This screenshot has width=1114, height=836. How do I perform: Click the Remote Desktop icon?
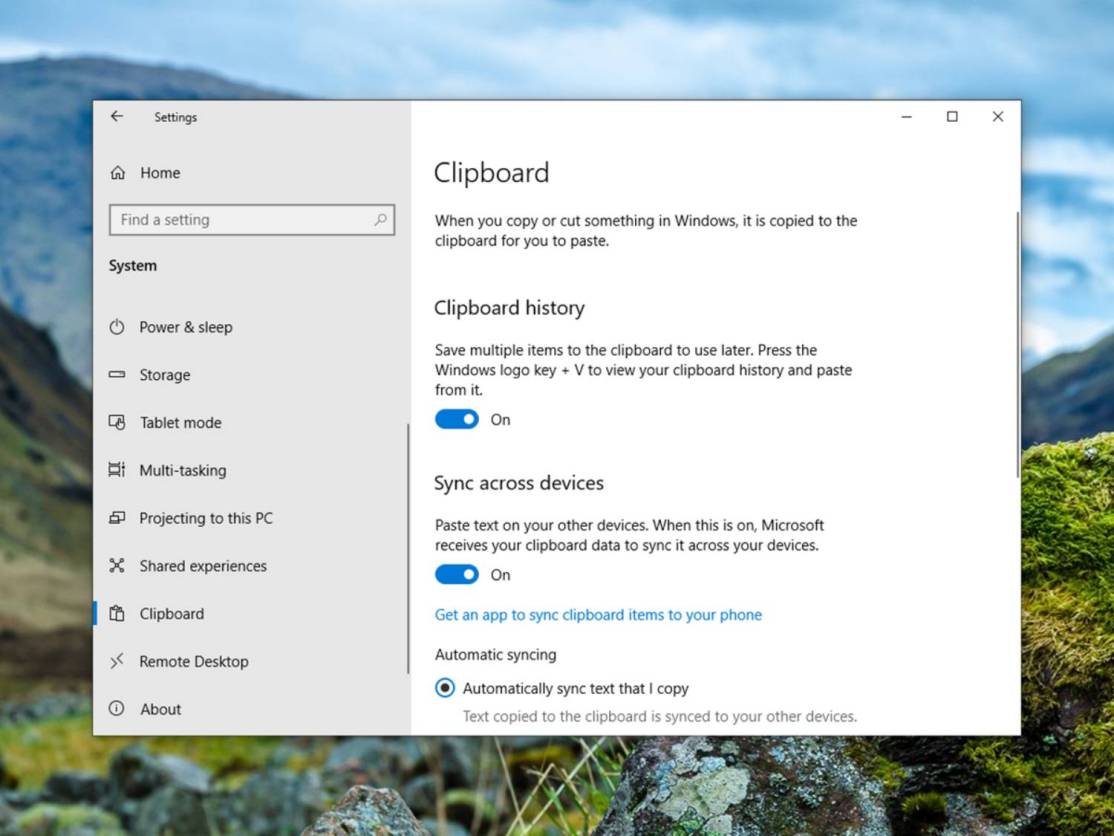[117, 661]
